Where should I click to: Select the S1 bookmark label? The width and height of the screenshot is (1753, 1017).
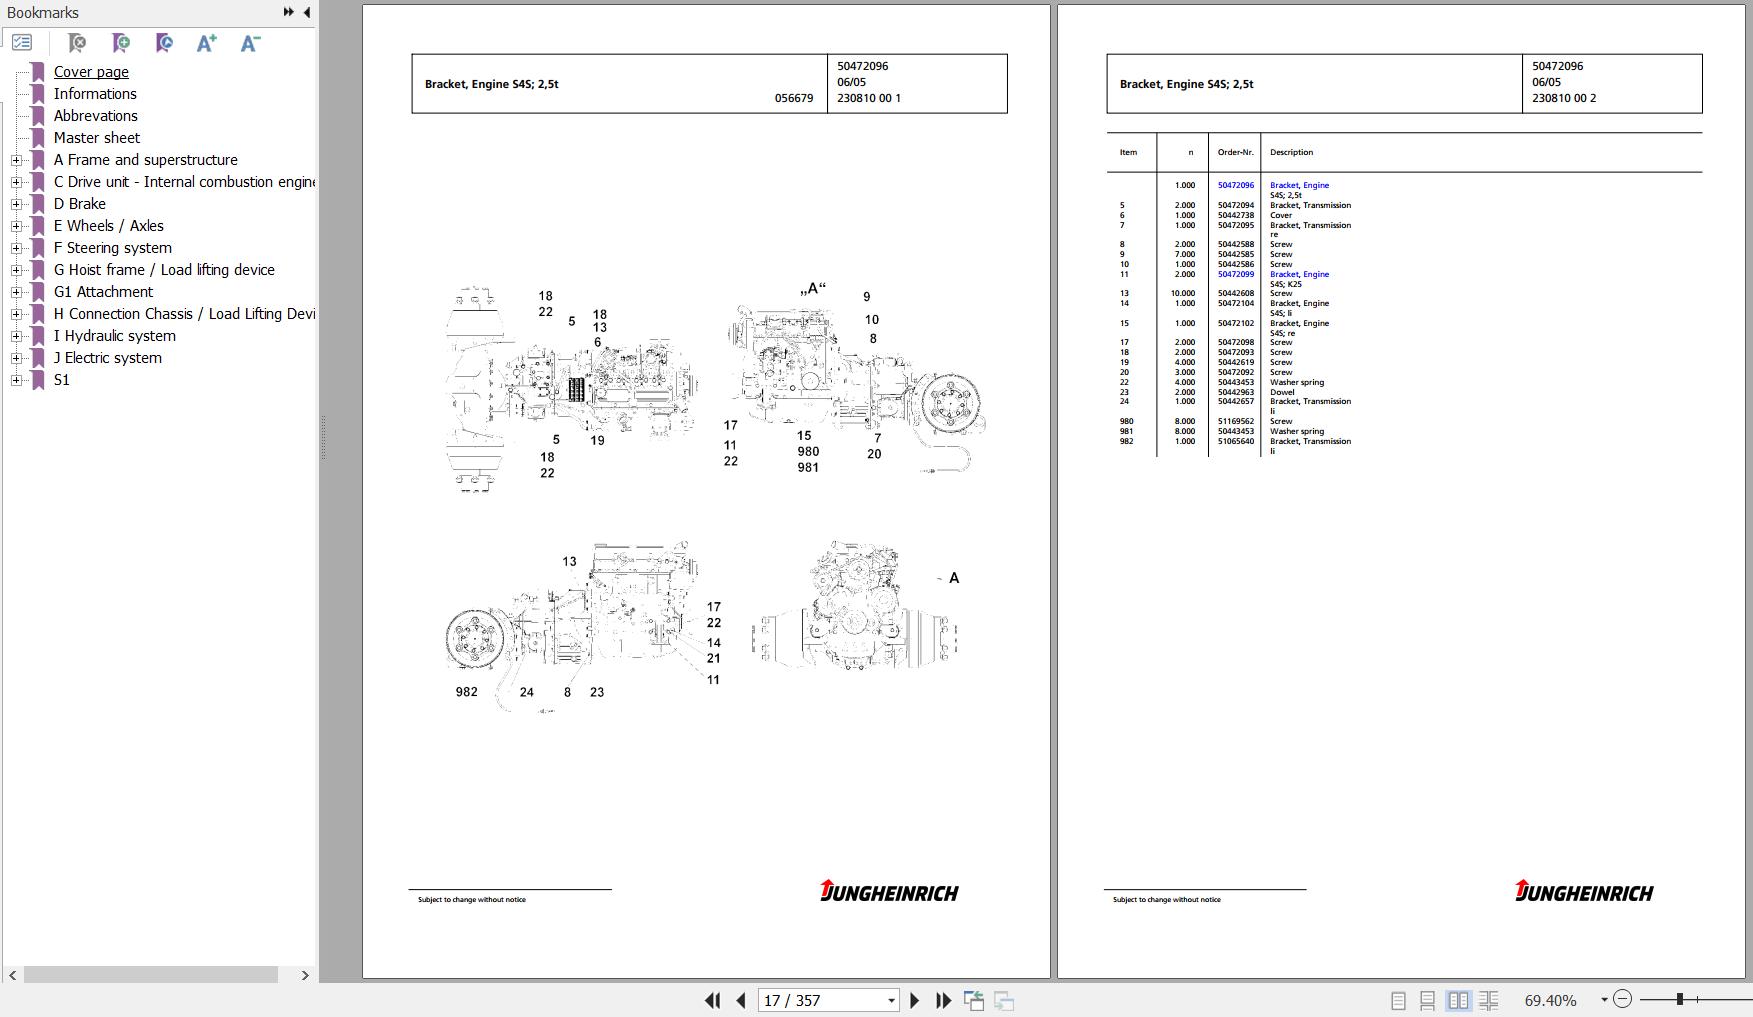[x=62, y=380]
